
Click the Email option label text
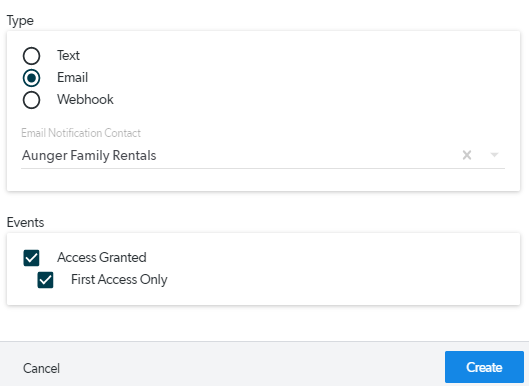(73, 77)
